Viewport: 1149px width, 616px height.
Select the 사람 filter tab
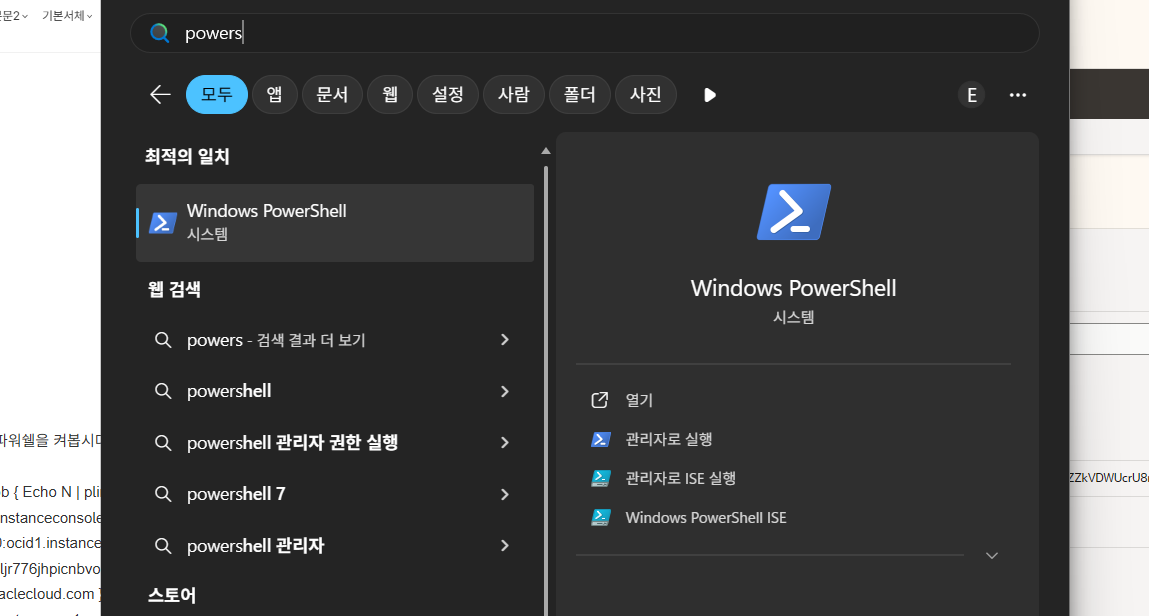click(514, 94)
